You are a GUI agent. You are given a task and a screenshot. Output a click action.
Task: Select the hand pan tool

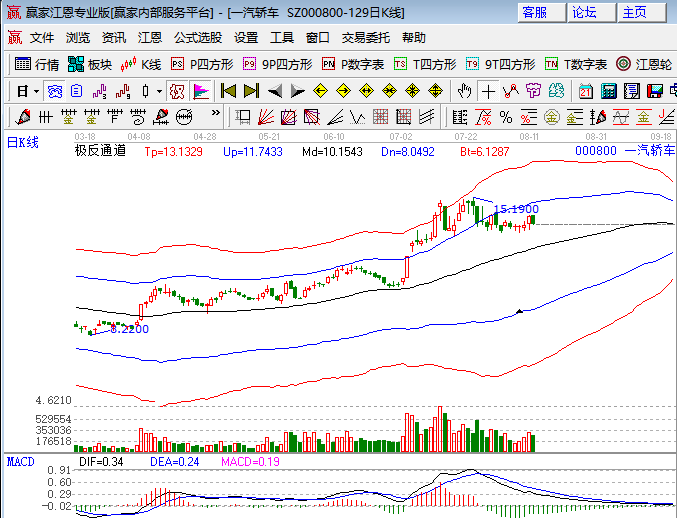(465, 92)
